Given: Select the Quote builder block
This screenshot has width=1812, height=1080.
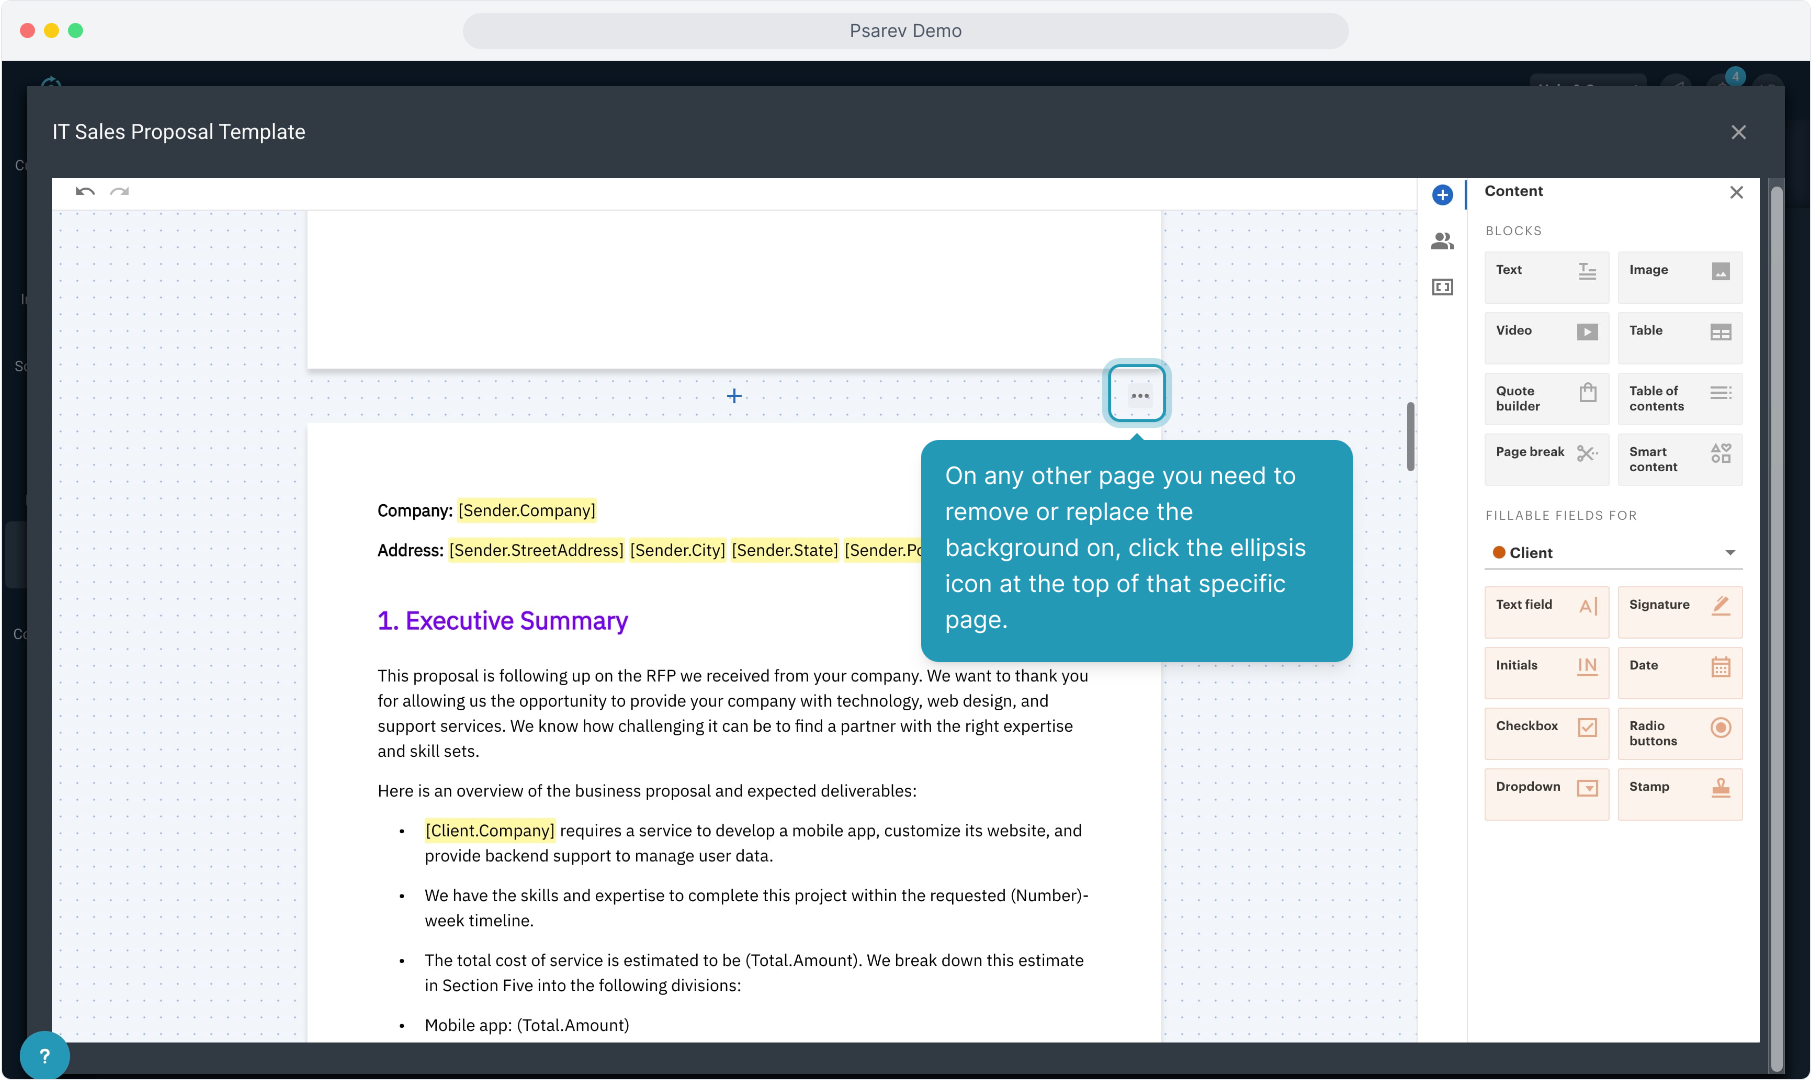Looking at the screenshot, I should tap(1546, 398).
